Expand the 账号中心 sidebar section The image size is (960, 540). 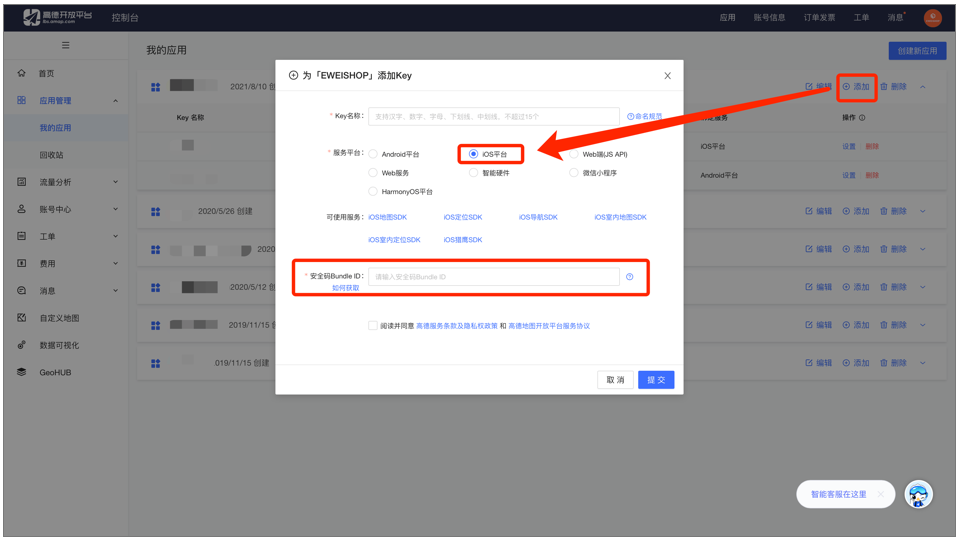click(x=115, y=209)
